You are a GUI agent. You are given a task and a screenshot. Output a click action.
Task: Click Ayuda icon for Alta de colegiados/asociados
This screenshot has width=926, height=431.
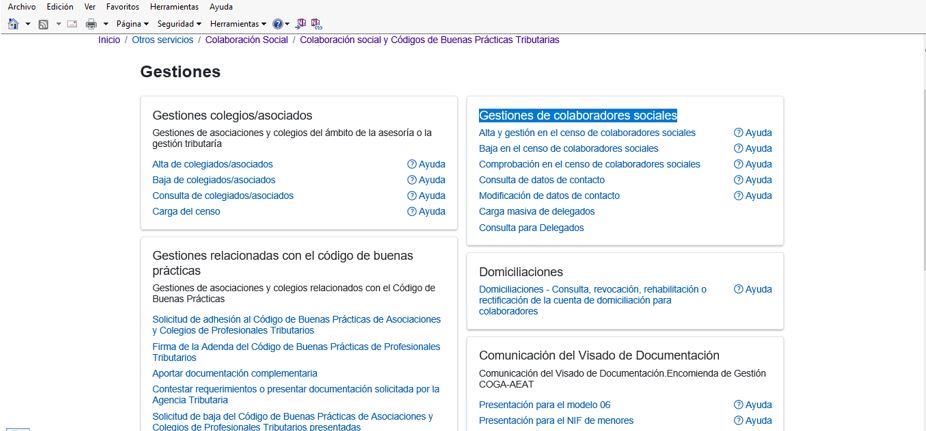point(411,164)
